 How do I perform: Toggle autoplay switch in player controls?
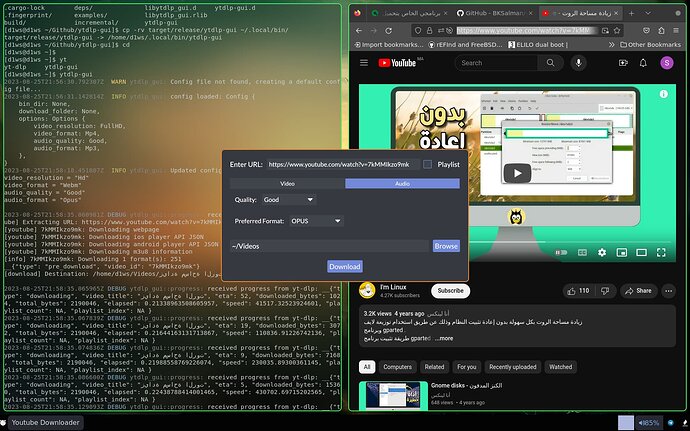561,252
